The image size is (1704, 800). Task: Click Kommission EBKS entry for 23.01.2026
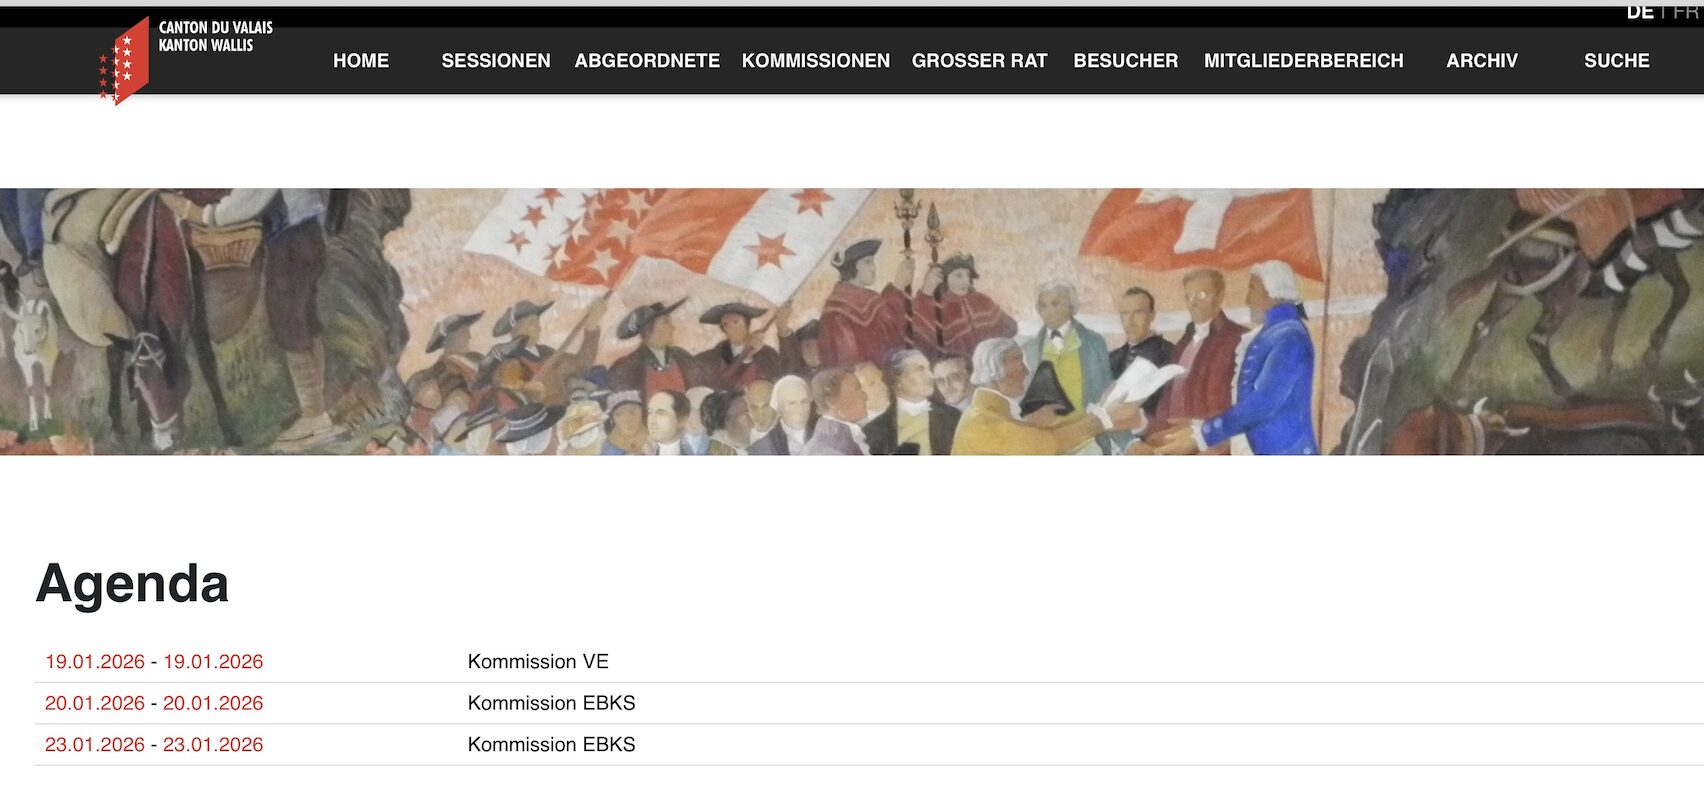(551, 745)
